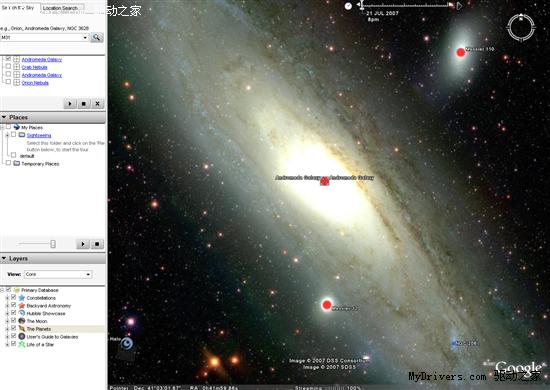
Task: Click the Backyard Astronomy layer icon
Action: coord(22,305)
